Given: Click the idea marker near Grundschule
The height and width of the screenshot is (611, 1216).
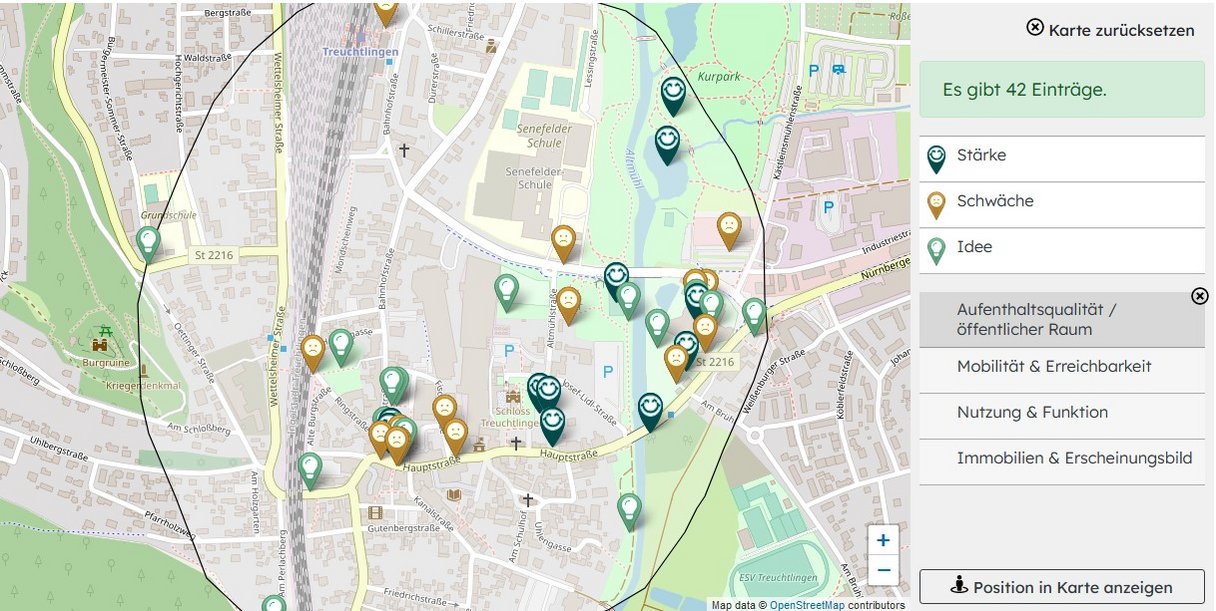Looking at the screenshot, I should [x=148, y=243].
